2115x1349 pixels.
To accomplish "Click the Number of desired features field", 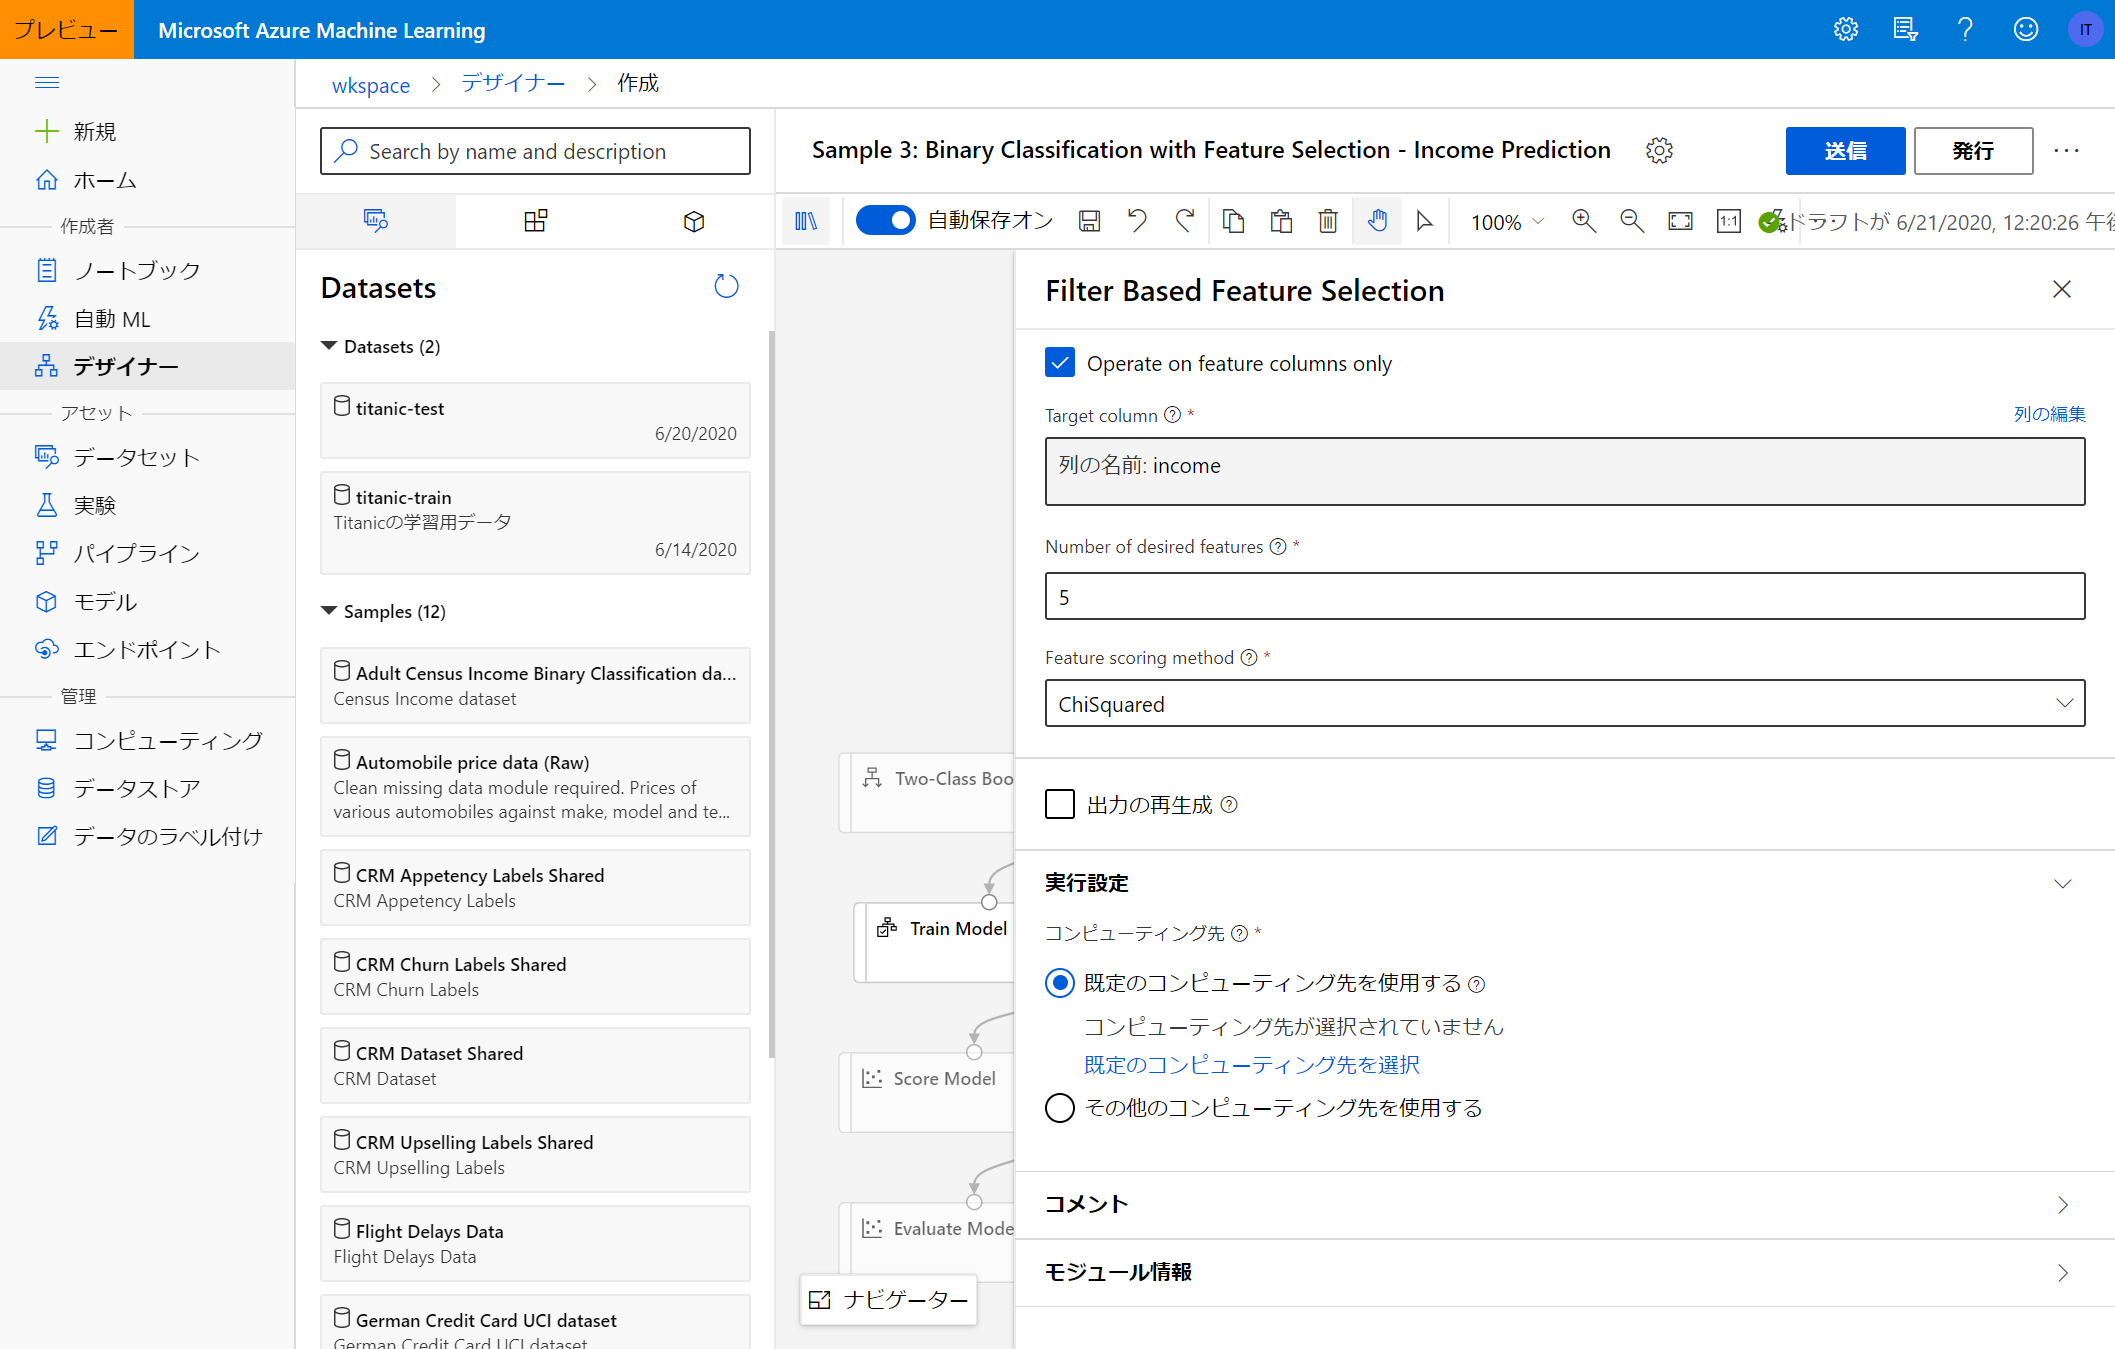I will point(1564,597).
